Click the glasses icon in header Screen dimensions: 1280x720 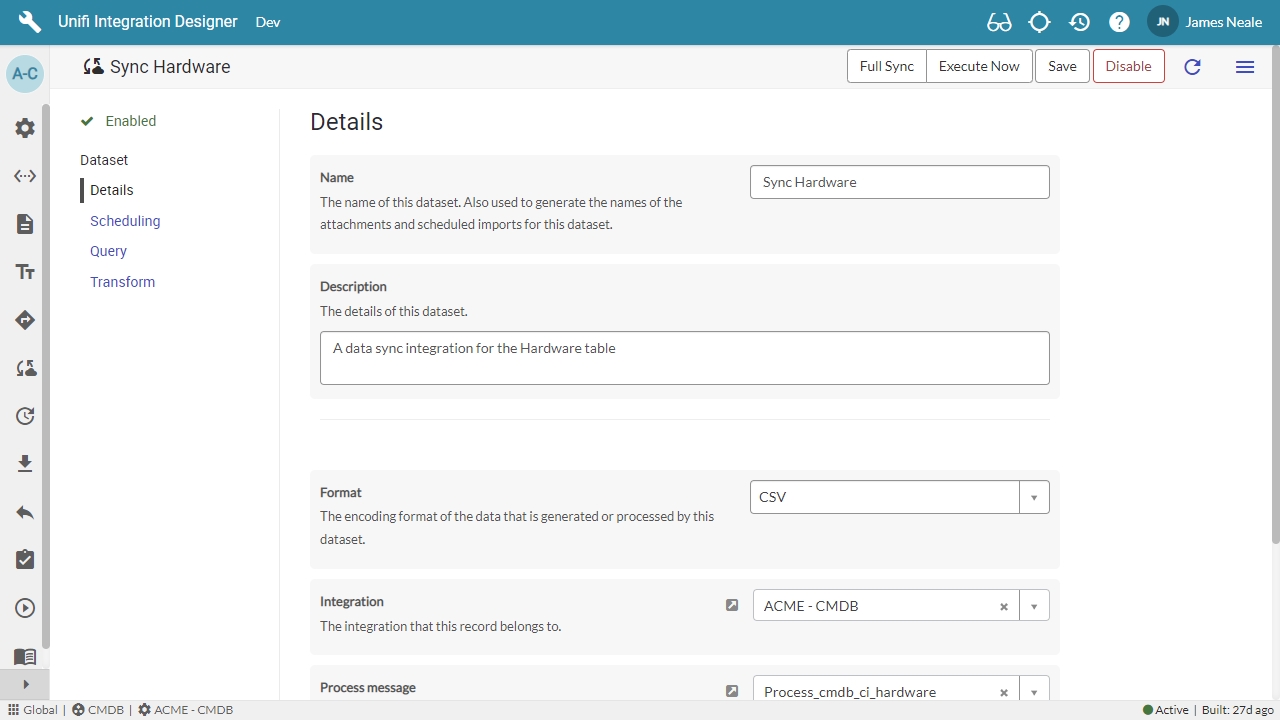click(998, 22)
